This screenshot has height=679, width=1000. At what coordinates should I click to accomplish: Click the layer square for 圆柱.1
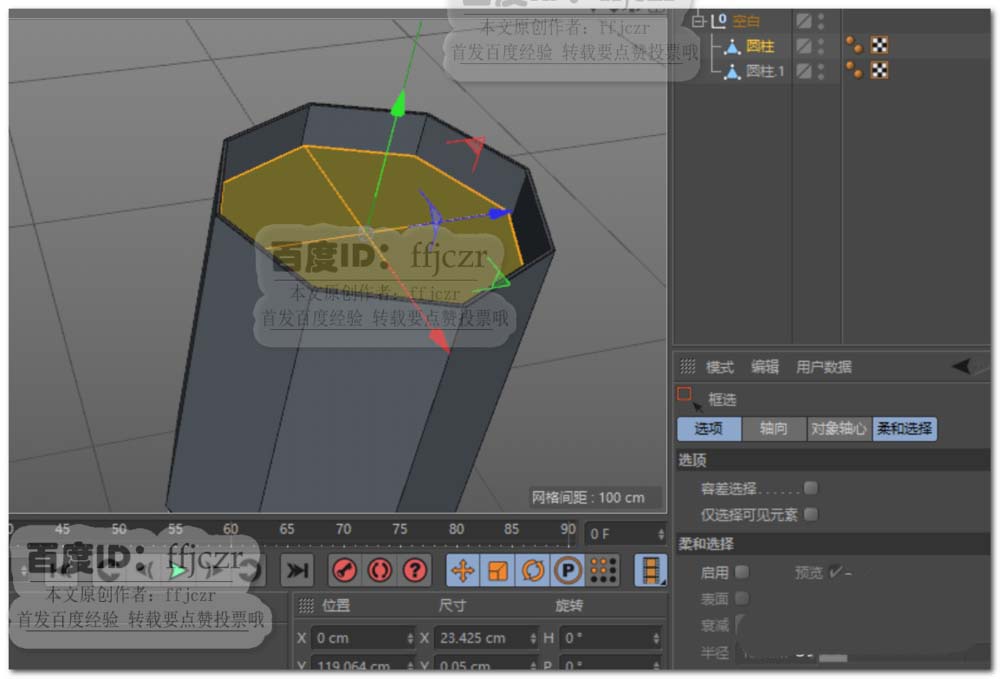point(804,71)
